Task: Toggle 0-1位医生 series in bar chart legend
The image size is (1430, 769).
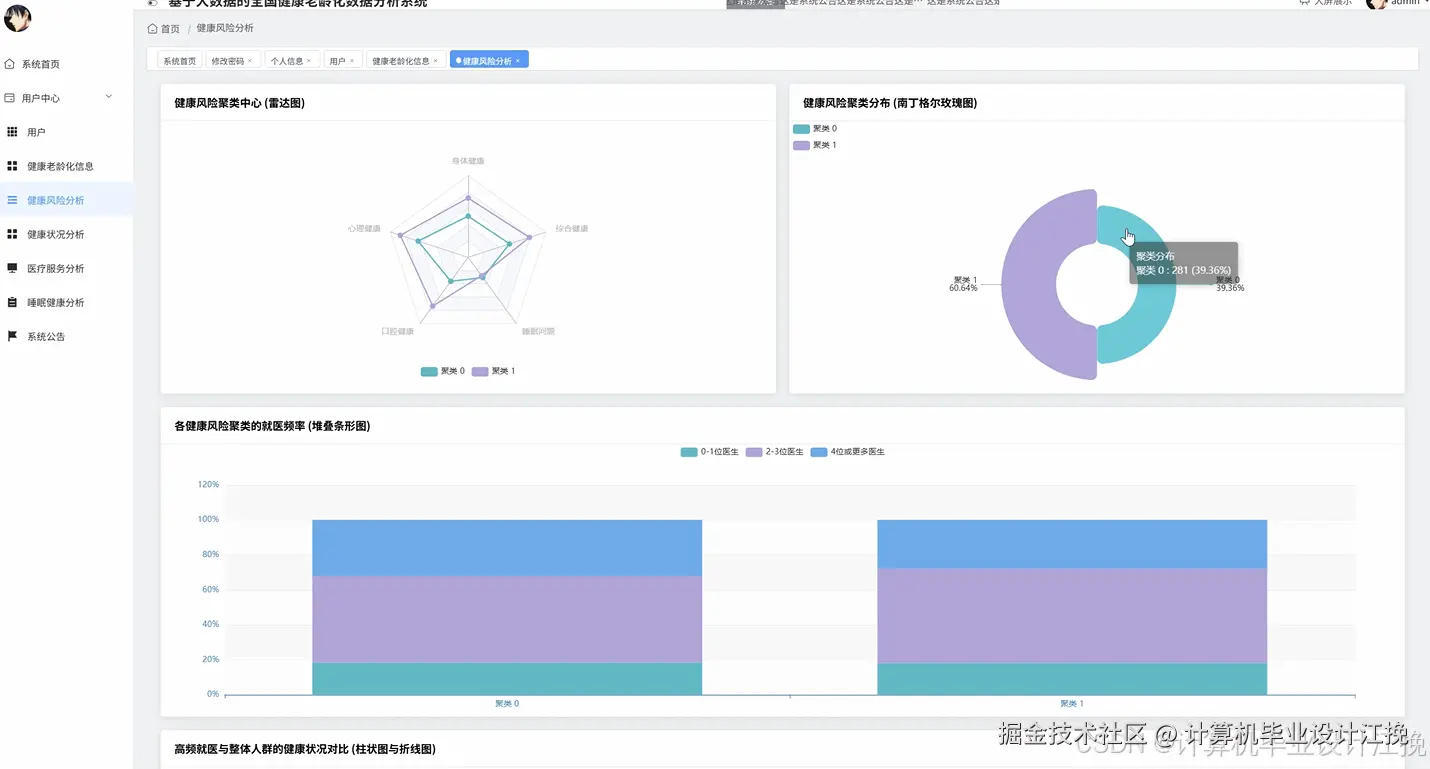Action: coord(710,452)
